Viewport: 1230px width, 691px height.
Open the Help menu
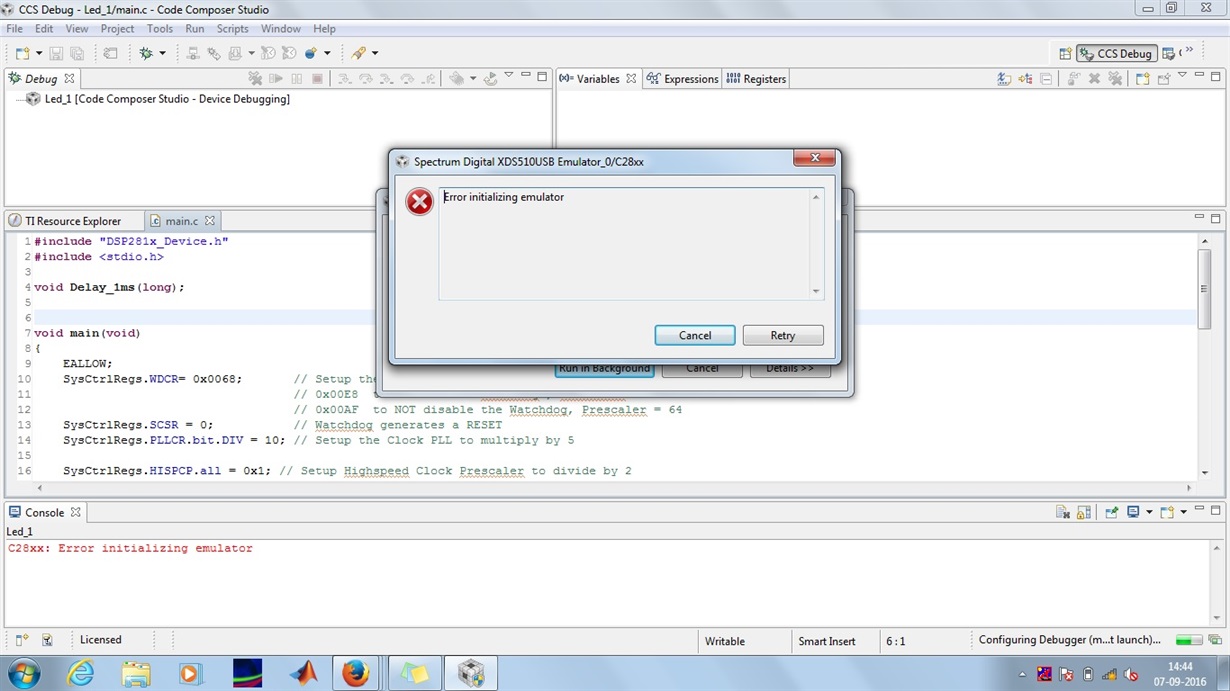[x=324, y=29]
